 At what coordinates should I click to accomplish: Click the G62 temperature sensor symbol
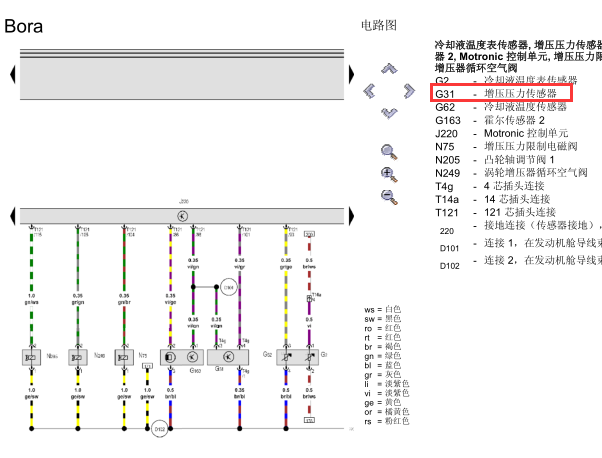pos(286,357)
